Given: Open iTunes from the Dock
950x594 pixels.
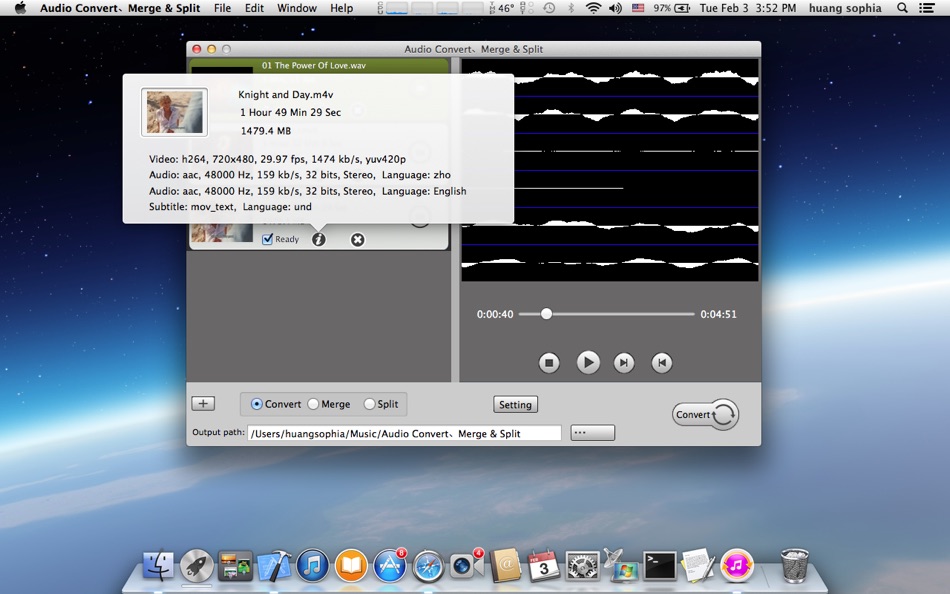Looking at the screenshot, I should (313, 566).
